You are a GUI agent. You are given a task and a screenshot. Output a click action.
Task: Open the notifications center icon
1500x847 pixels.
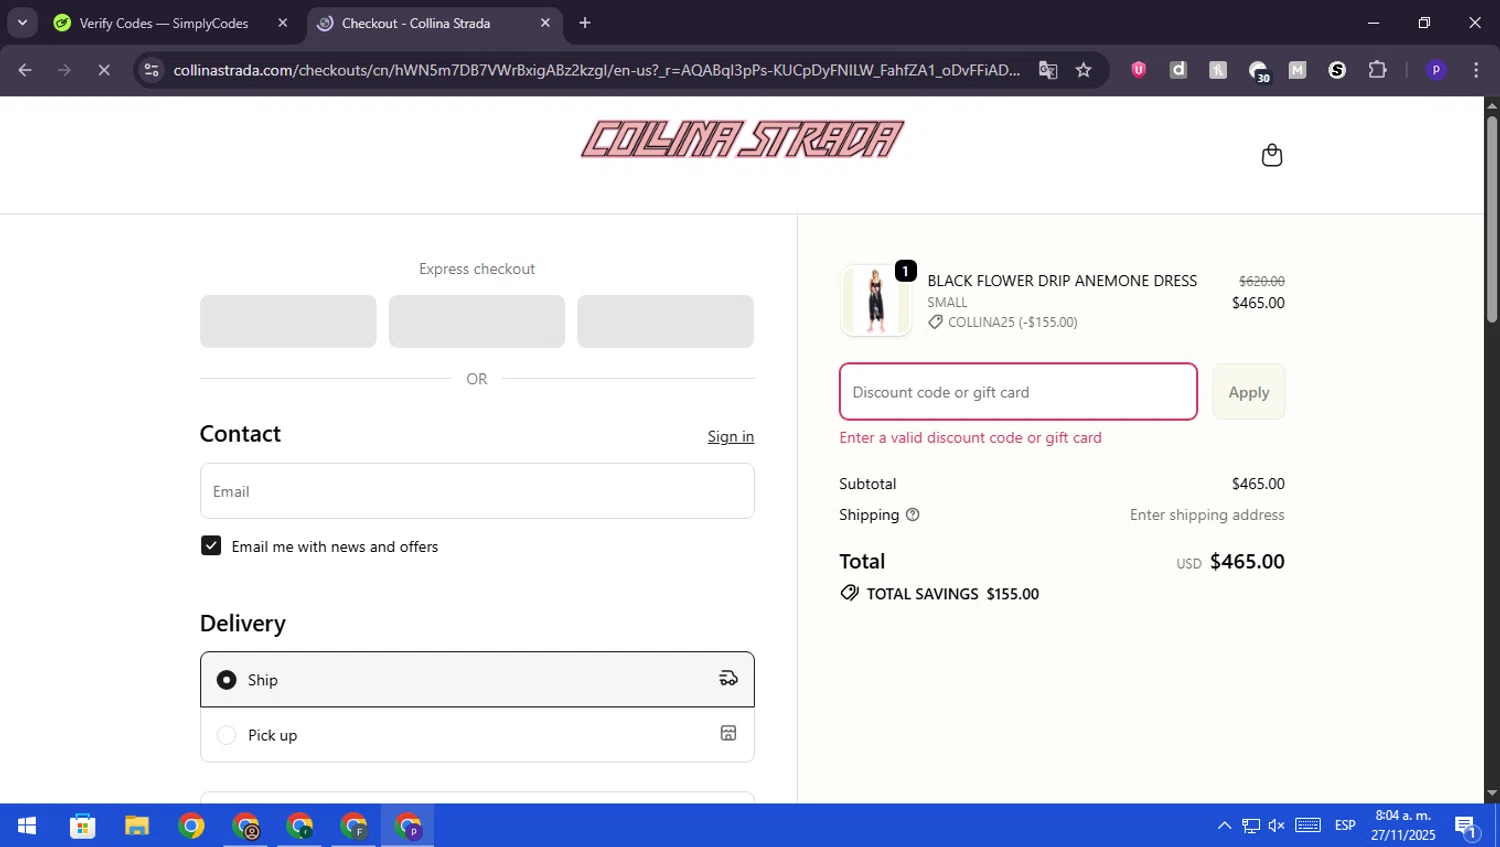click(1466, 826)
